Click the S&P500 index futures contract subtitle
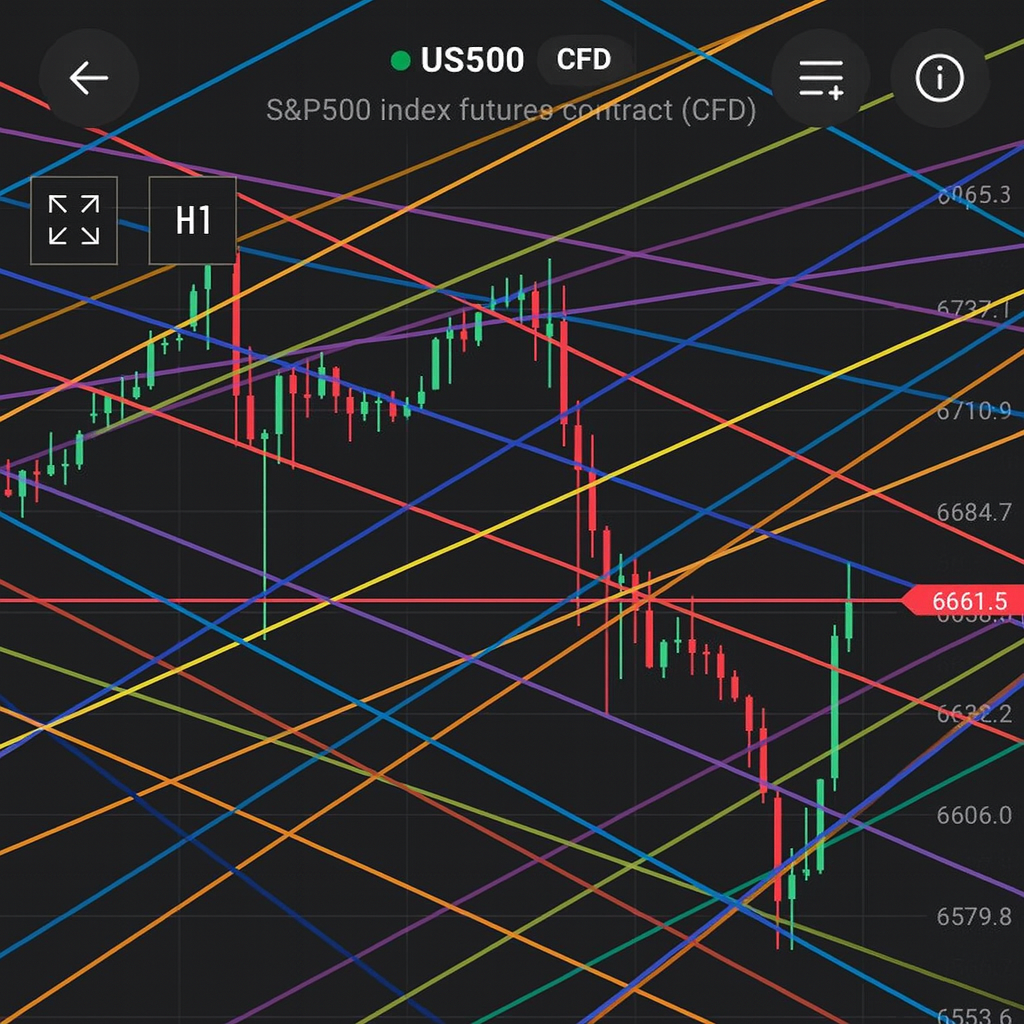 pos(511,110)
